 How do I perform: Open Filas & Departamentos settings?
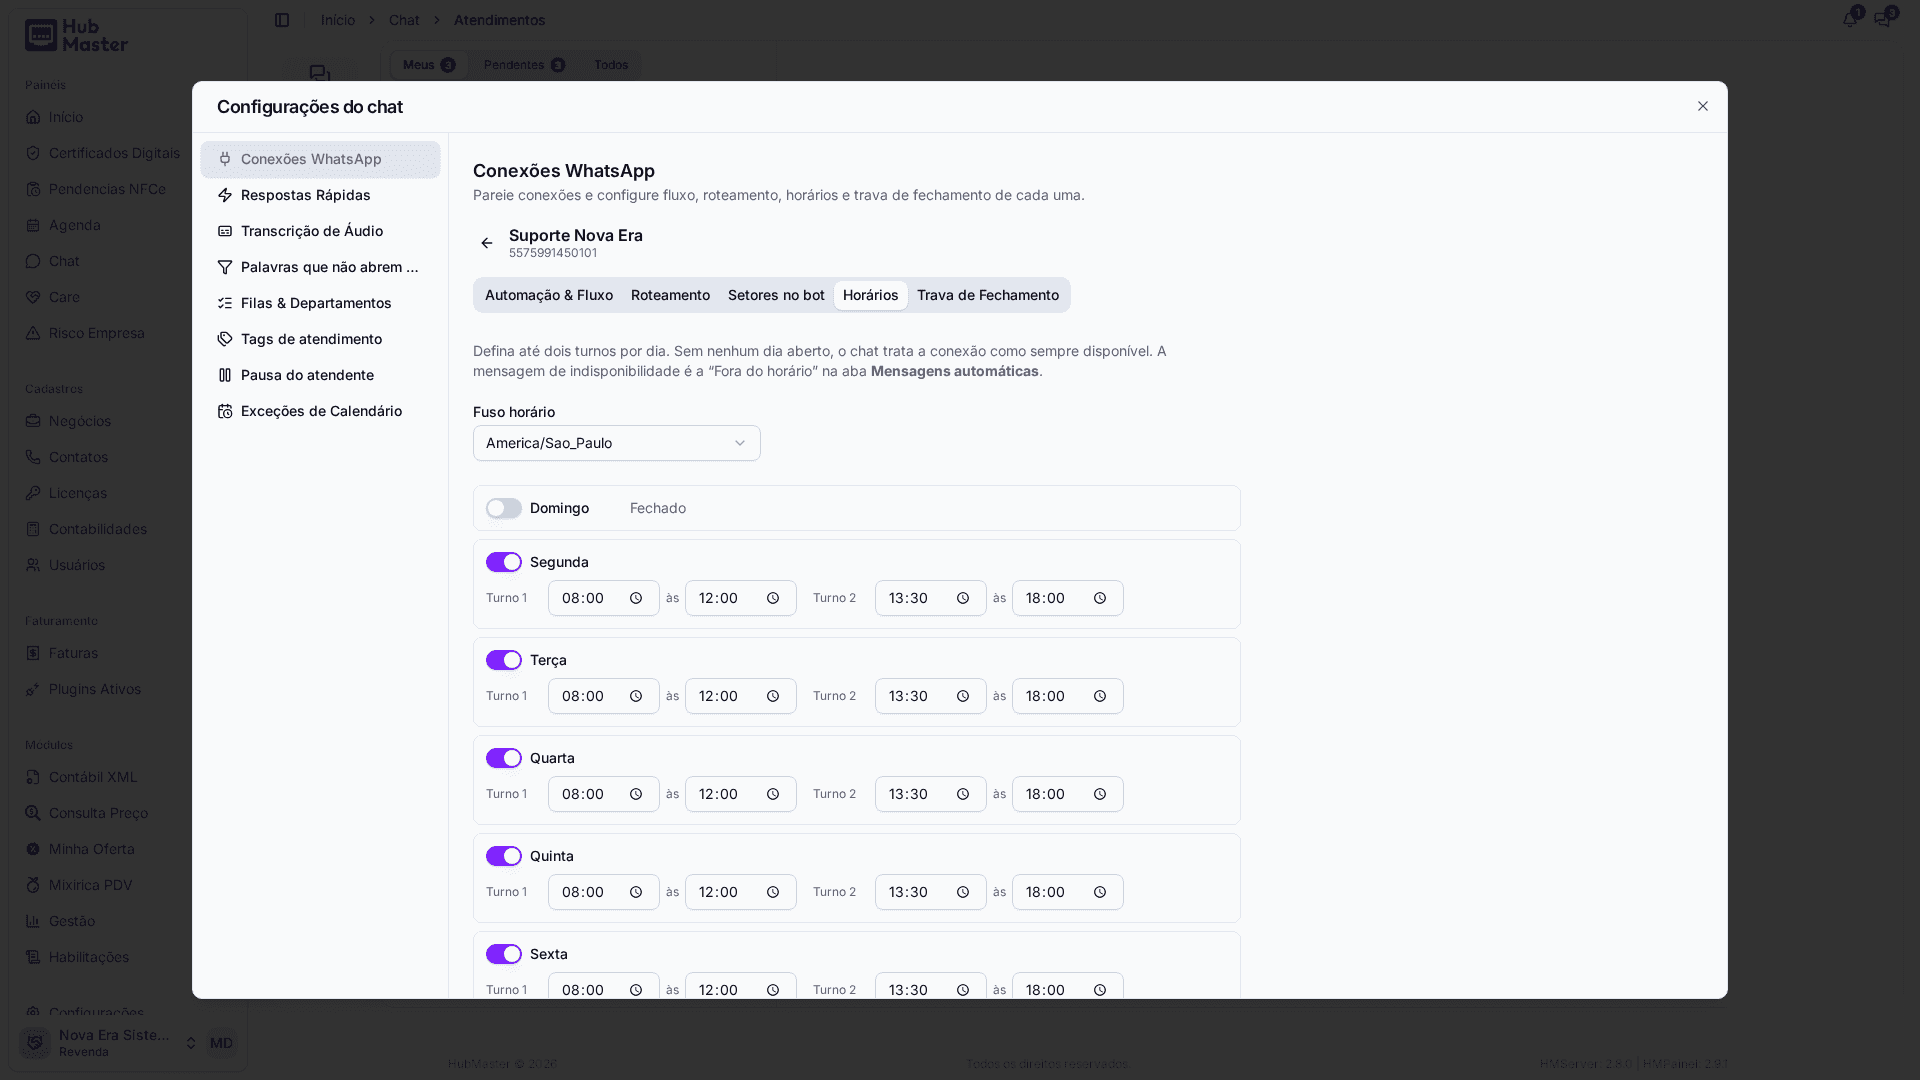click(320, 303)
